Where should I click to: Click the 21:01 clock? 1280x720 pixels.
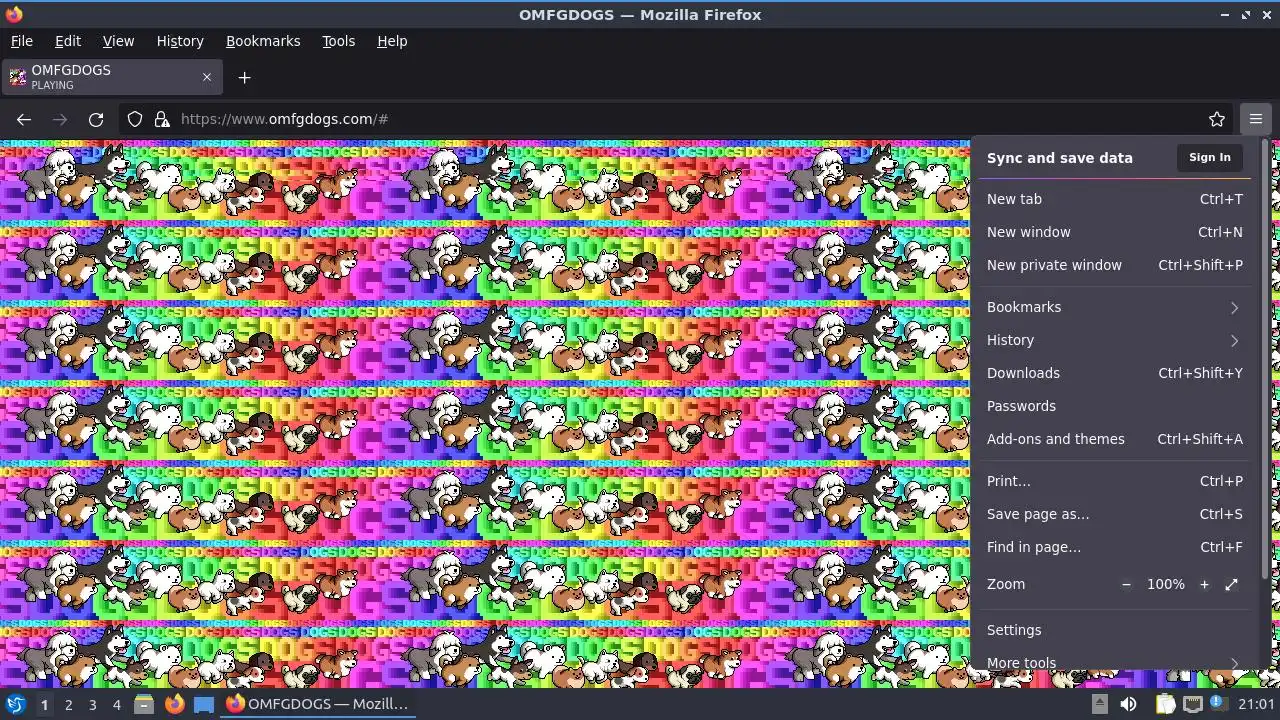point(1256,704)
